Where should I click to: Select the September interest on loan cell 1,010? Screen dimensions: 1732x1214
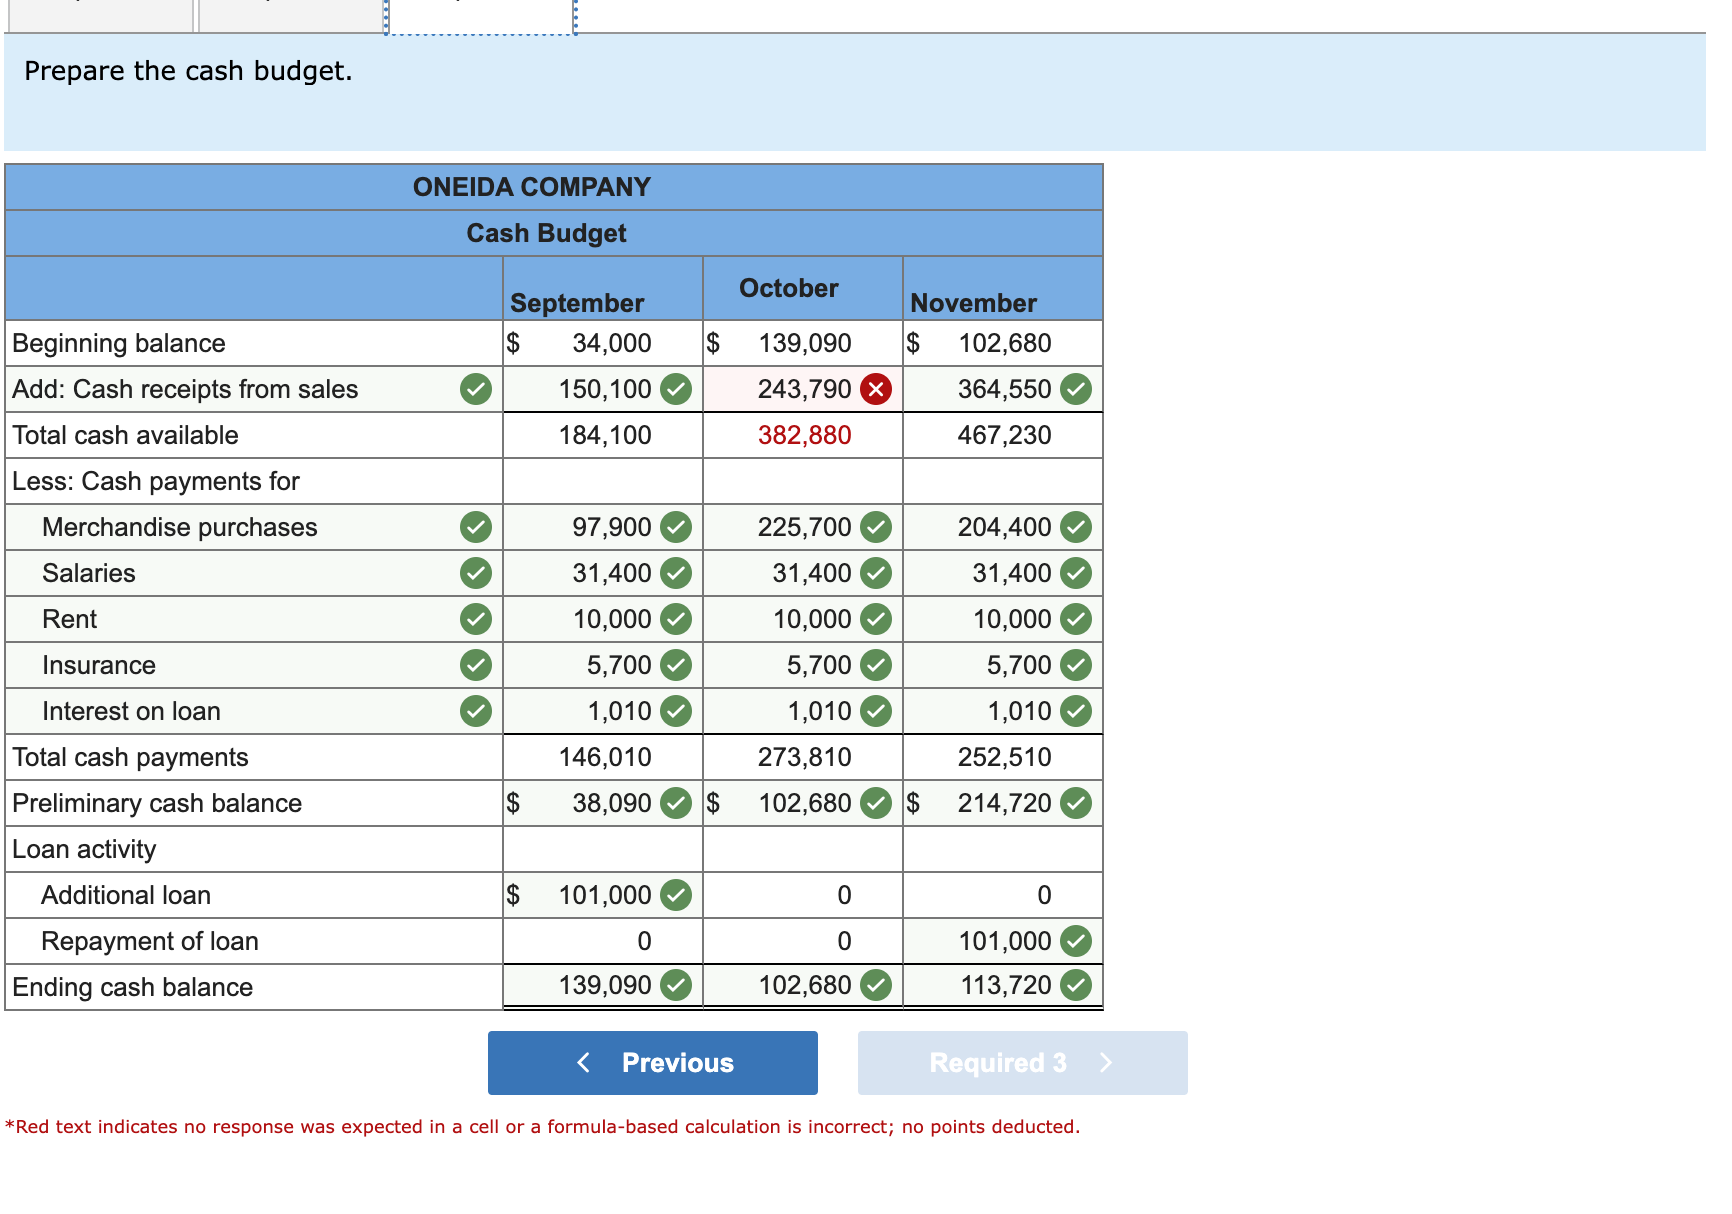pos(603,711)
